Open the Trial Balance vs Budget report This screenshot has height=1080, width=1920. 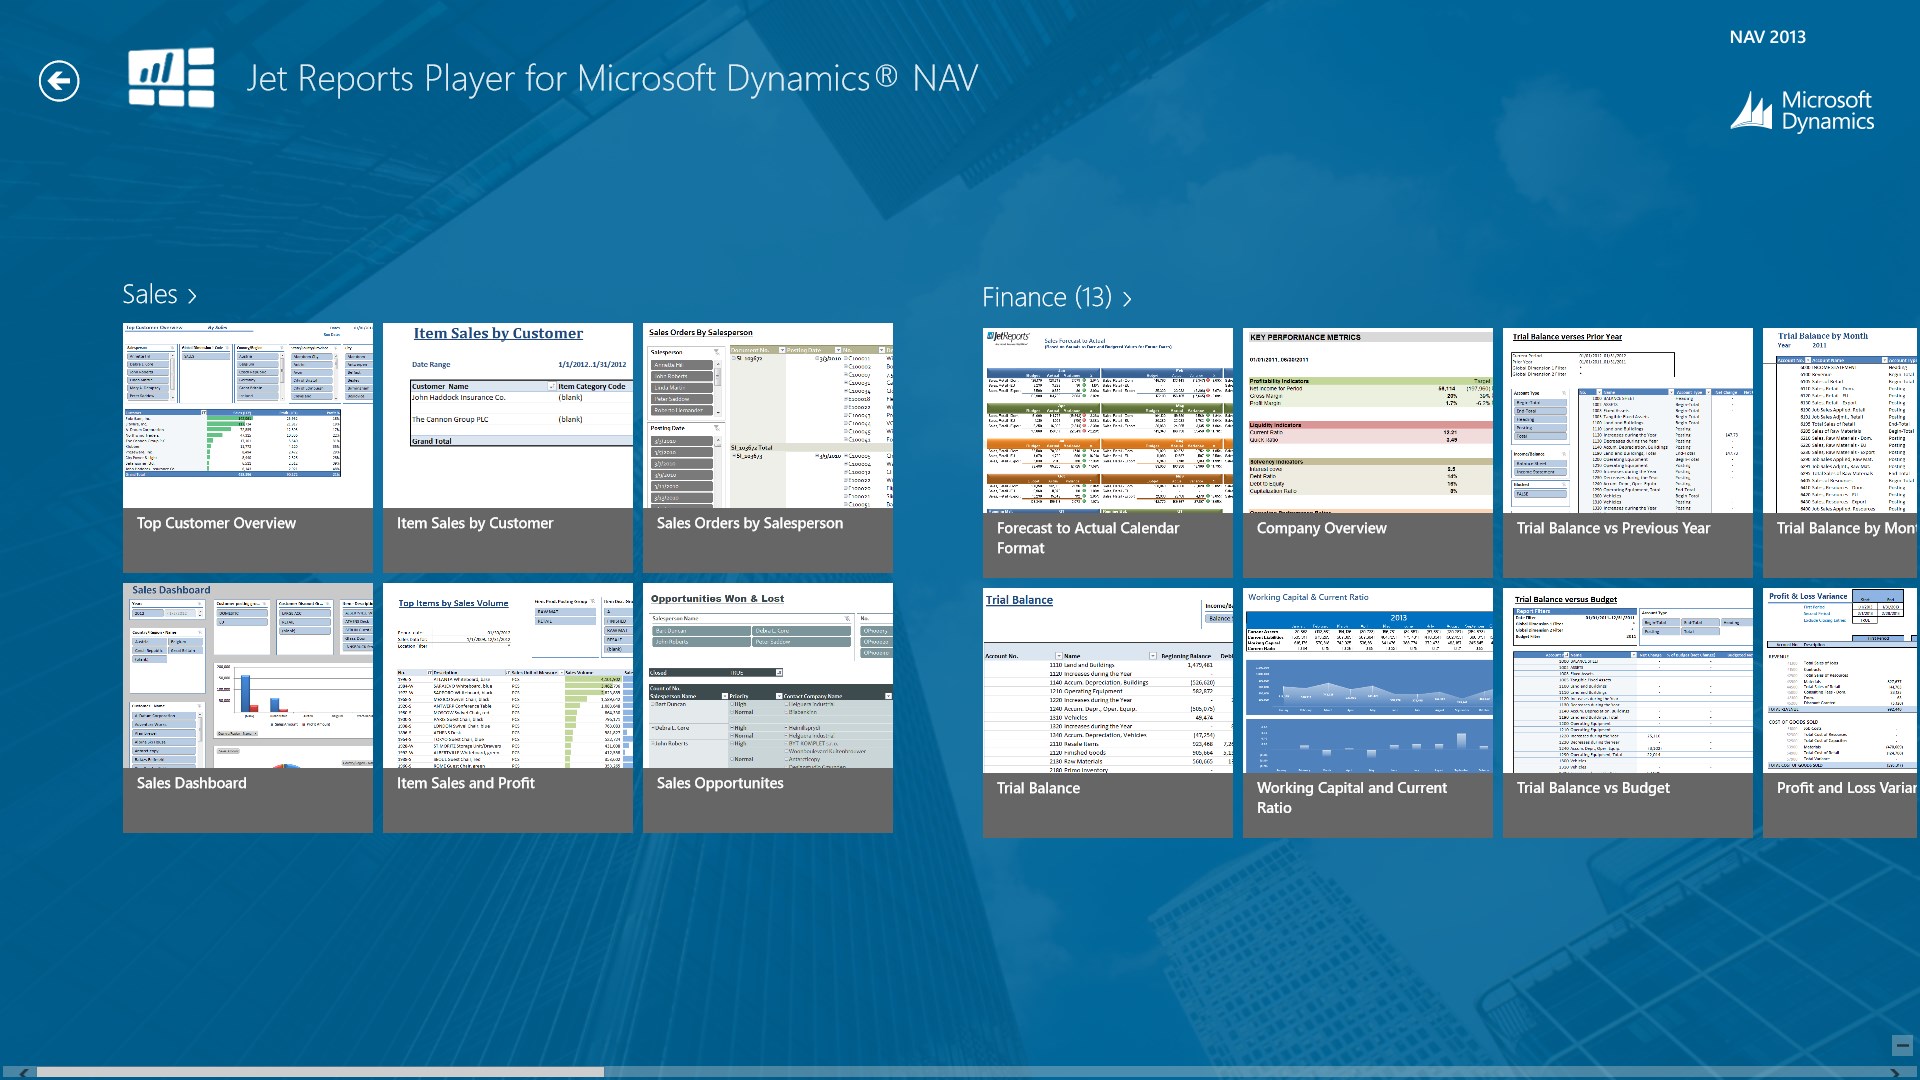(x=1627, y=712)
